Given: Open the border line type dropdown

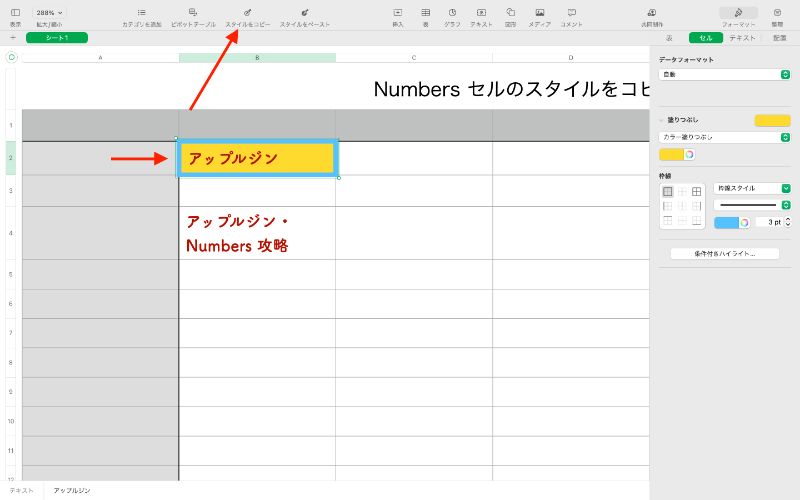Looking at the screenshot, I should point(752,205).
